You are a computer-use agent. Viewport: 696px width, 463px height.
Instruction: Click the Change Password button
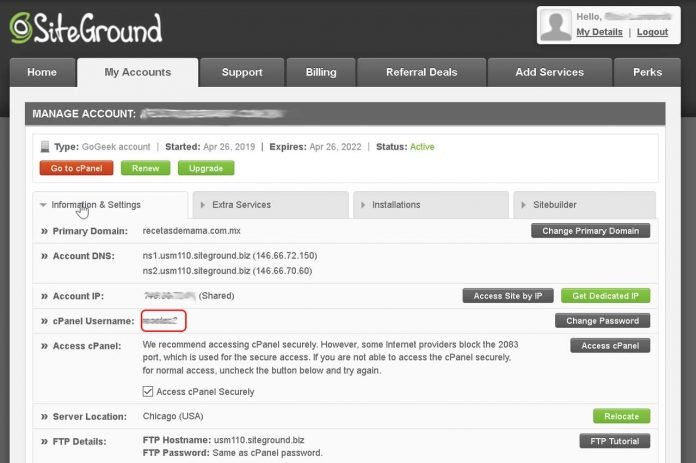click(x=602, y=321)
